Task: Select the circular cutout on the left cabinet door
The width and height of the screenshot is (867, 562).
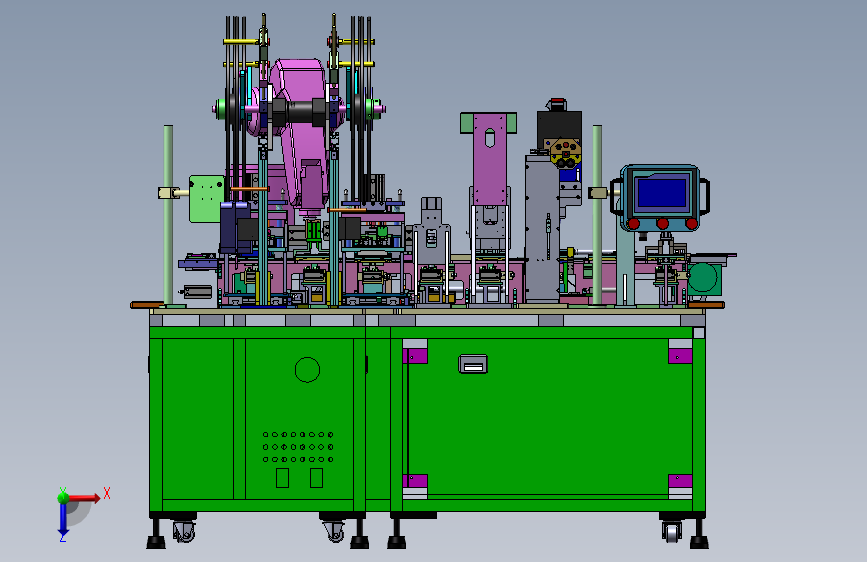Action: 307,370
